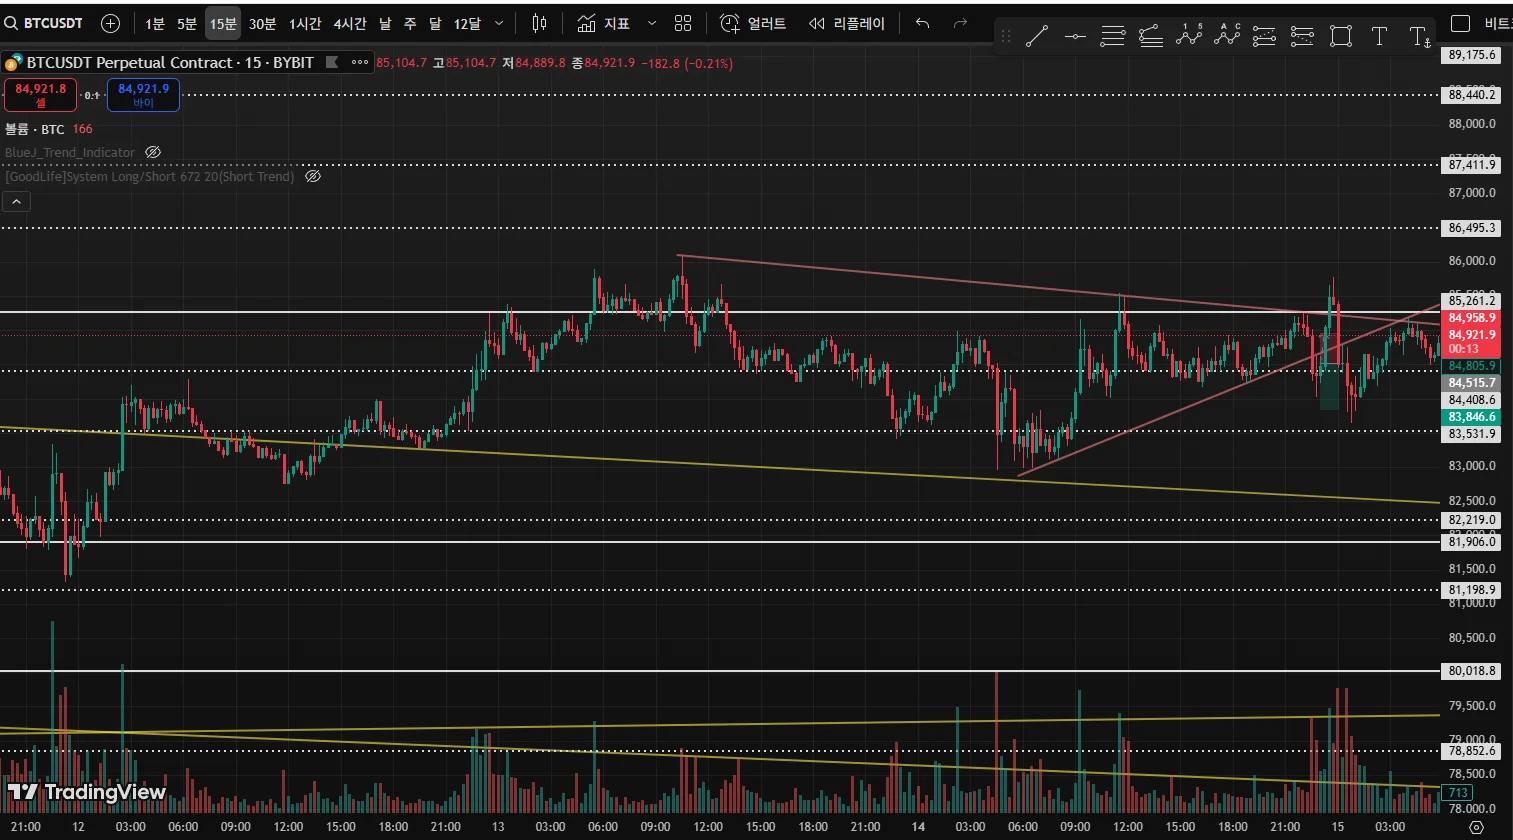The image size is (1513, 840).
Task: Click the 87,411.9 price label
Action: [1472, 165]
